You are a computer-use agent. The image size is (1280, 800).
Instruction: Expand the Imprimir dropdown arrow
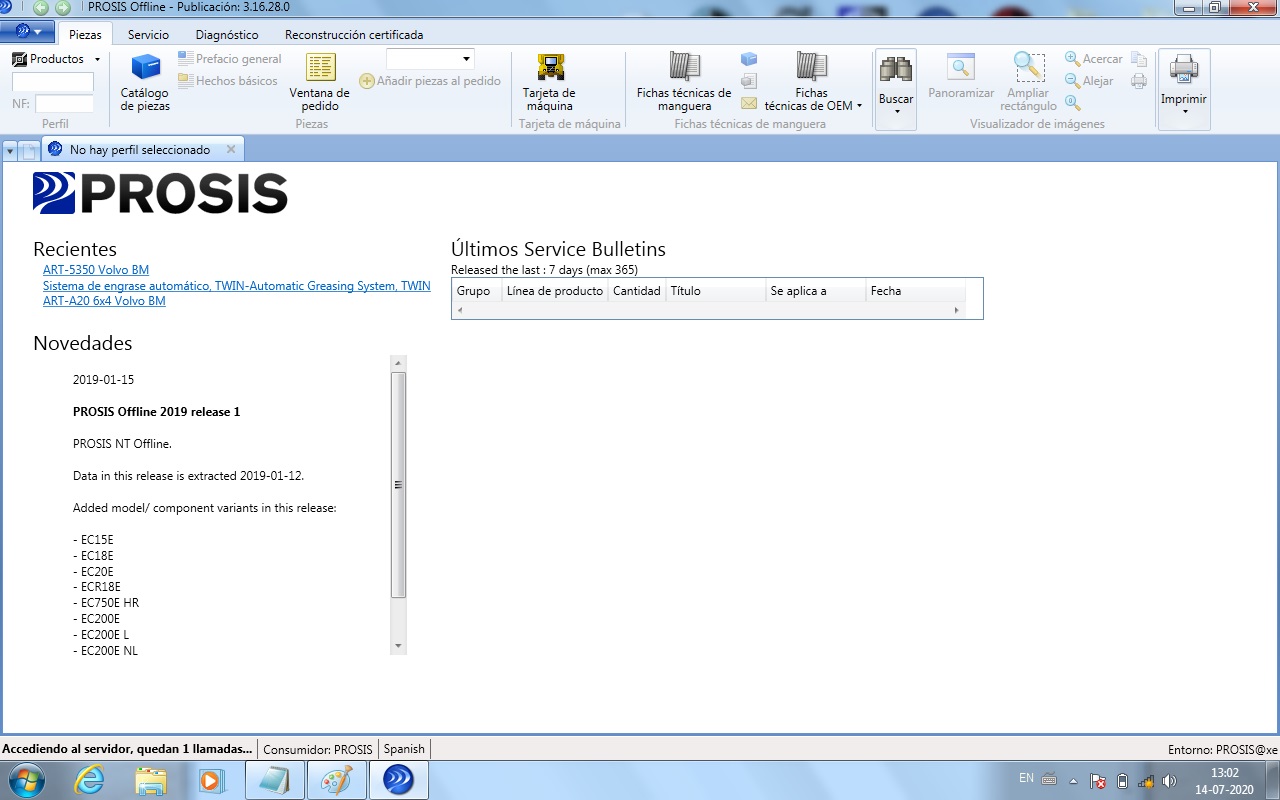point(1184,111)
